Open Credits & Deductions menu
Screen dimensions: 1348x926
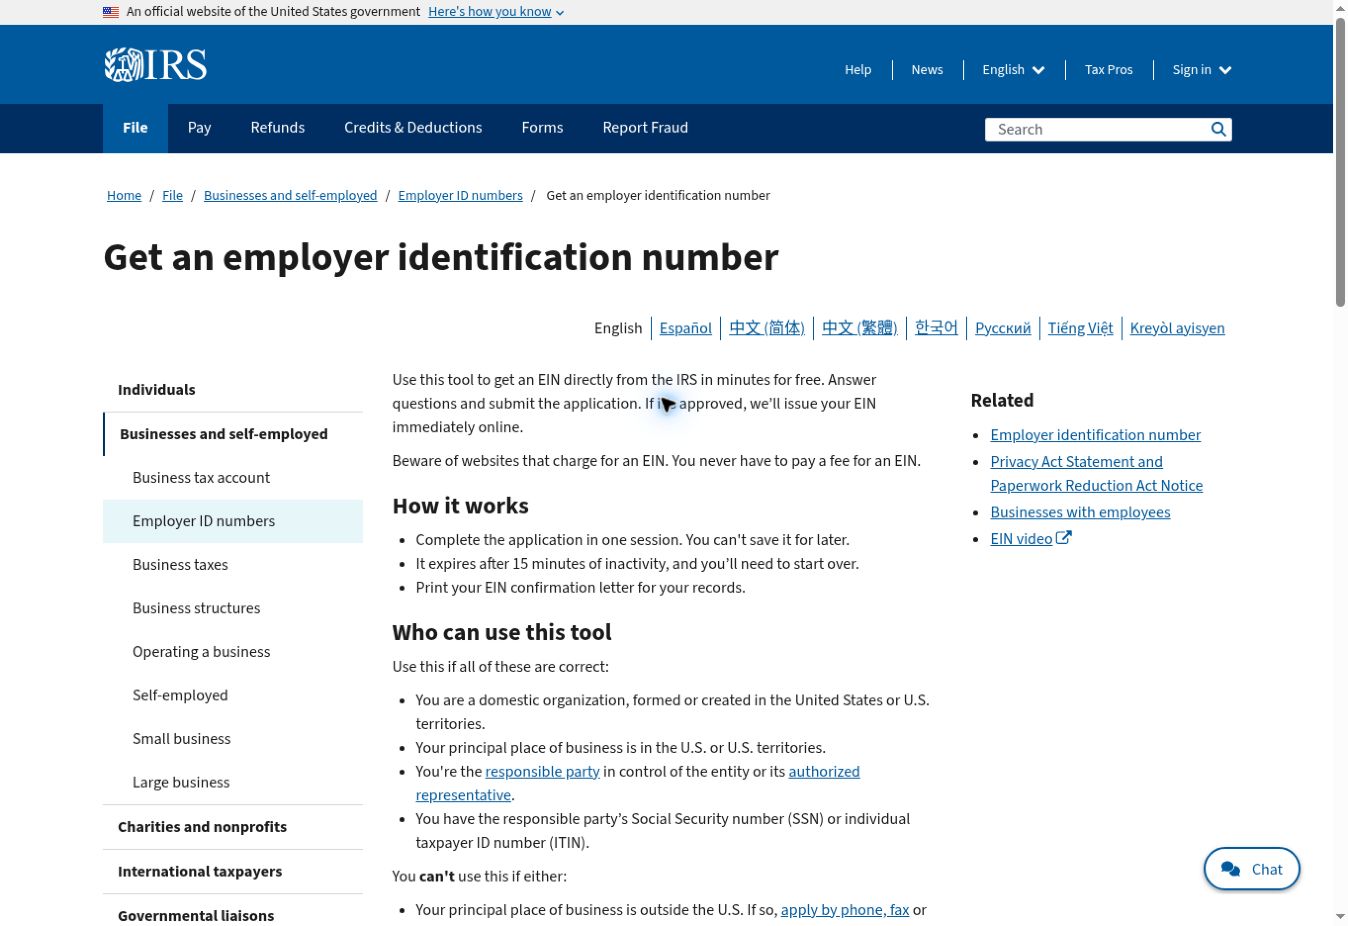(413, 128)
